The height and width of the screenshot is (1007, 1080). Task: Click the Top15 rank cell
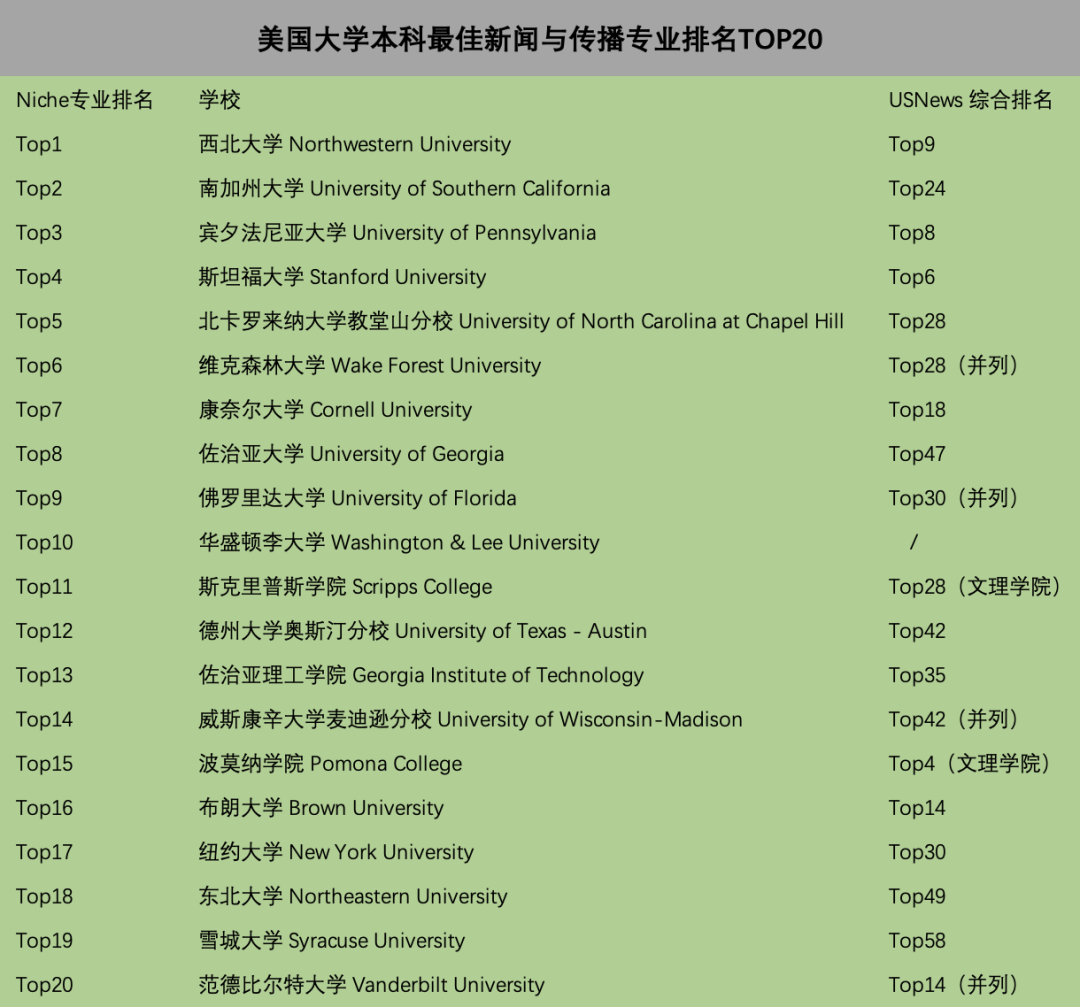[44, 764]
